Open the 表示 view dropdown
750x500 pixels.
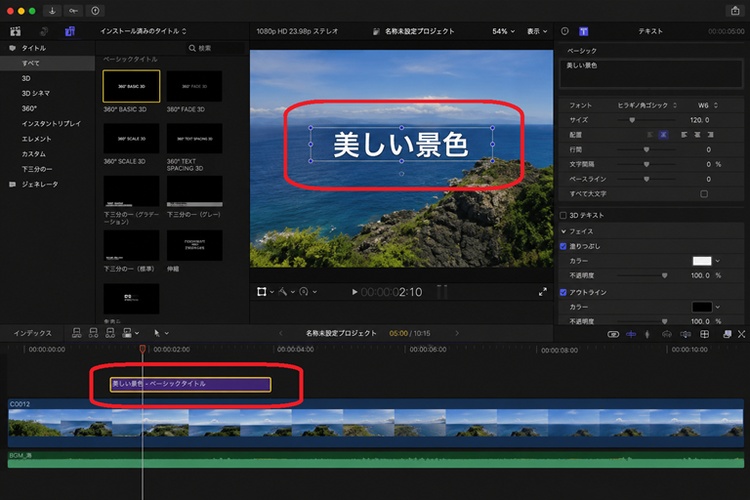coord(537,31)
